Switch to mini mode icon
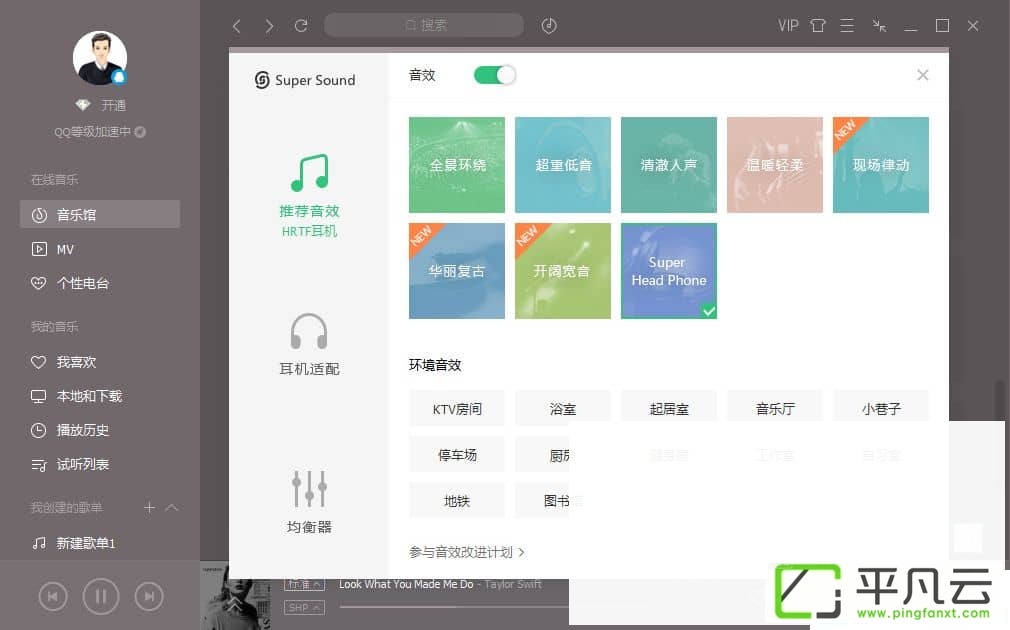Viewport: 1010px width, 630px height. pos(879,26)
